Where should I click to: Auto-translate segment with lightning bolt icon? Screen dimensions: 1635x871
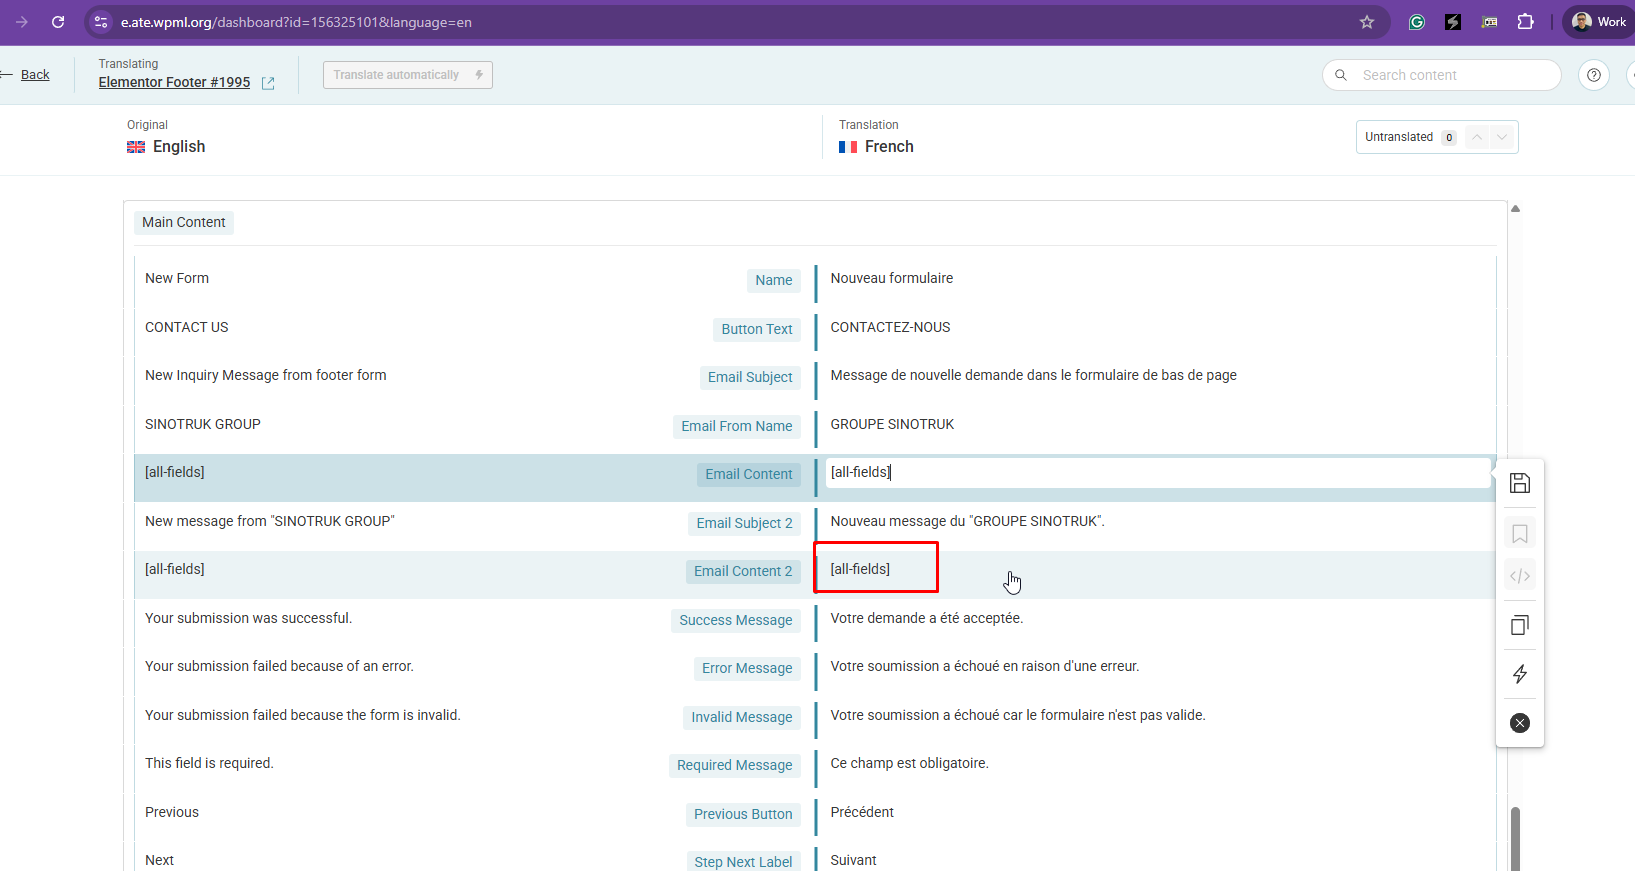tap(1520, 674)
